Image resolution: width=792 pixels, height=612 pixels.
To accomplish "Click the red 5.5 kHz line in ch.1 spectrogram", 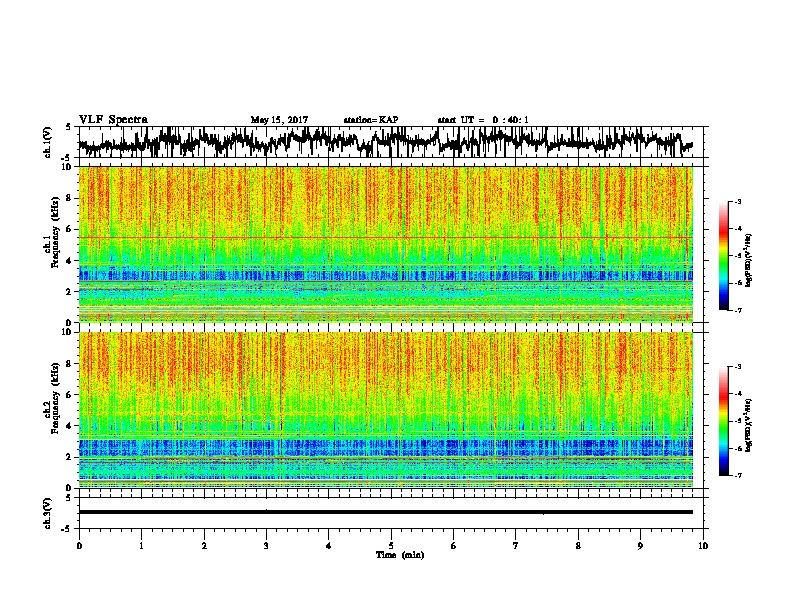I will [x=385, y=237].
